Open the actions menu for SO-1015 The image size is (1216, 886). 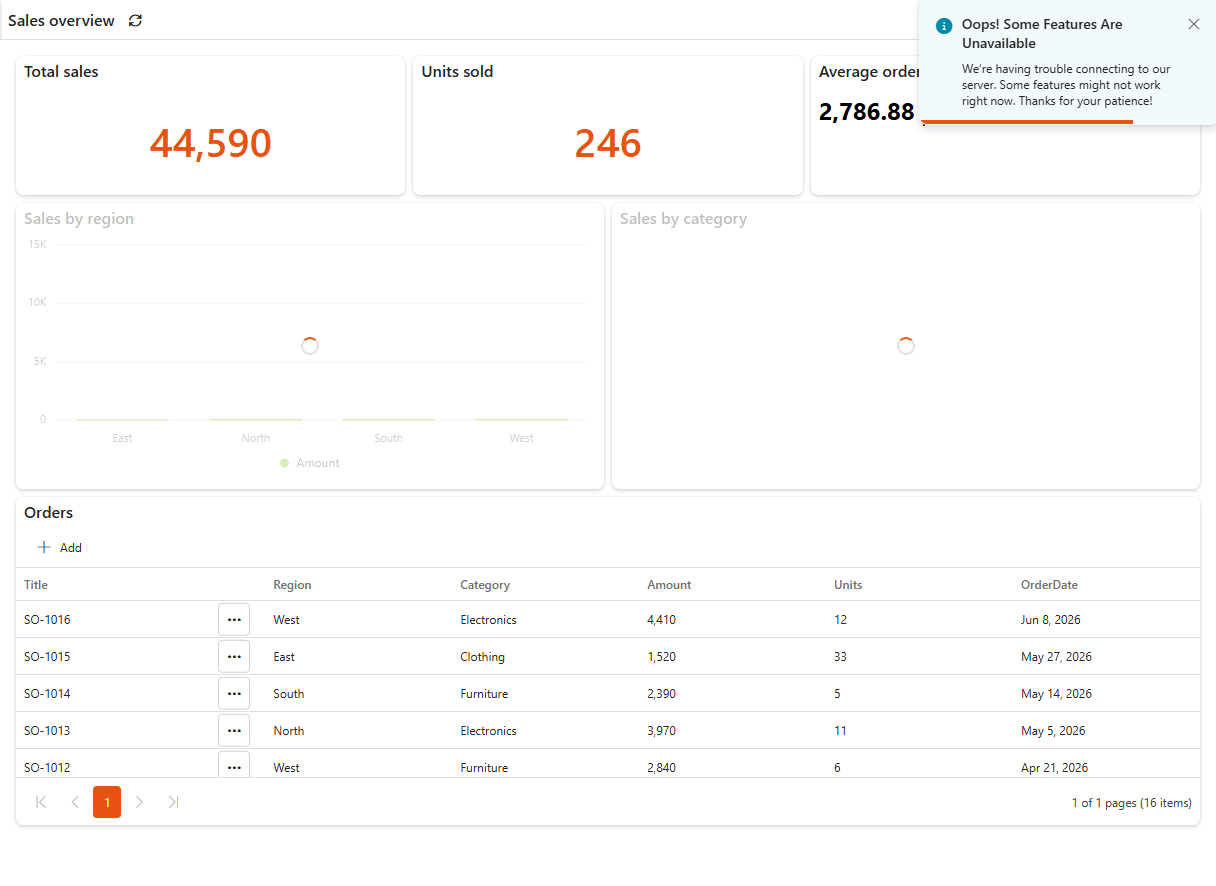click(x=234, y=657)
